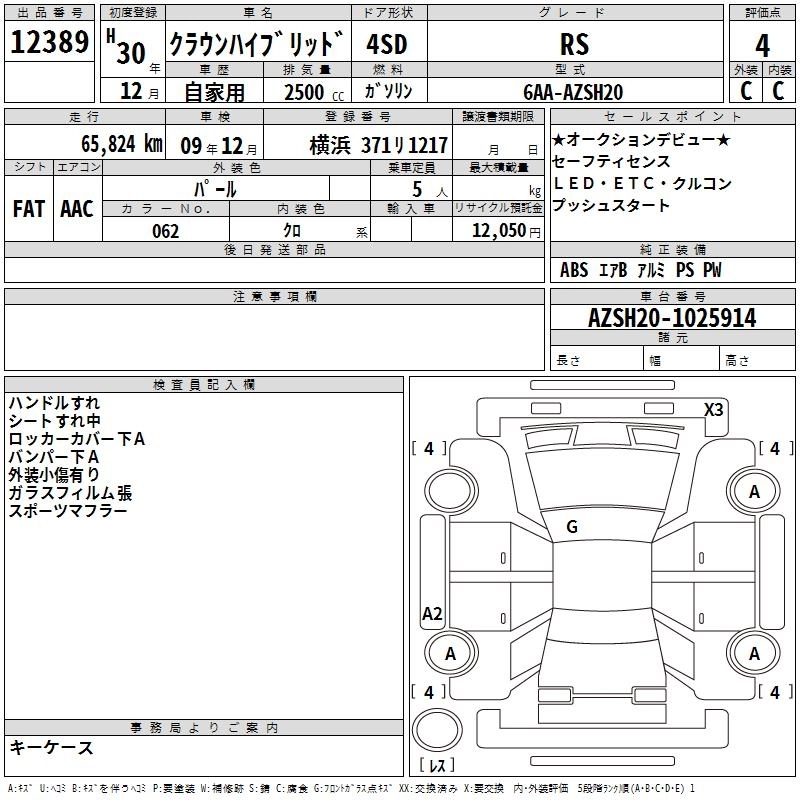This screenshot has width=800, height=800.
Task: Select the door shape value 4SD
Action: point(387,44)
